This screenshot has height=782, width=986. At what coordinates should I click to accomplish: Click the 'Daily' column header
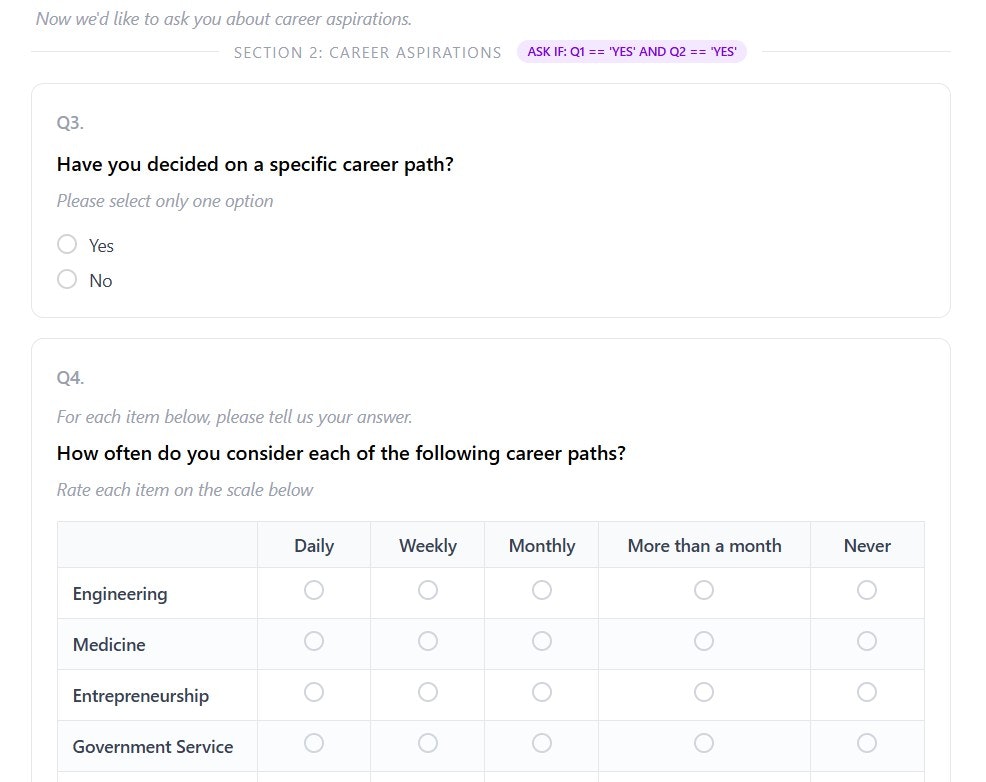click(x=313, y=545)
